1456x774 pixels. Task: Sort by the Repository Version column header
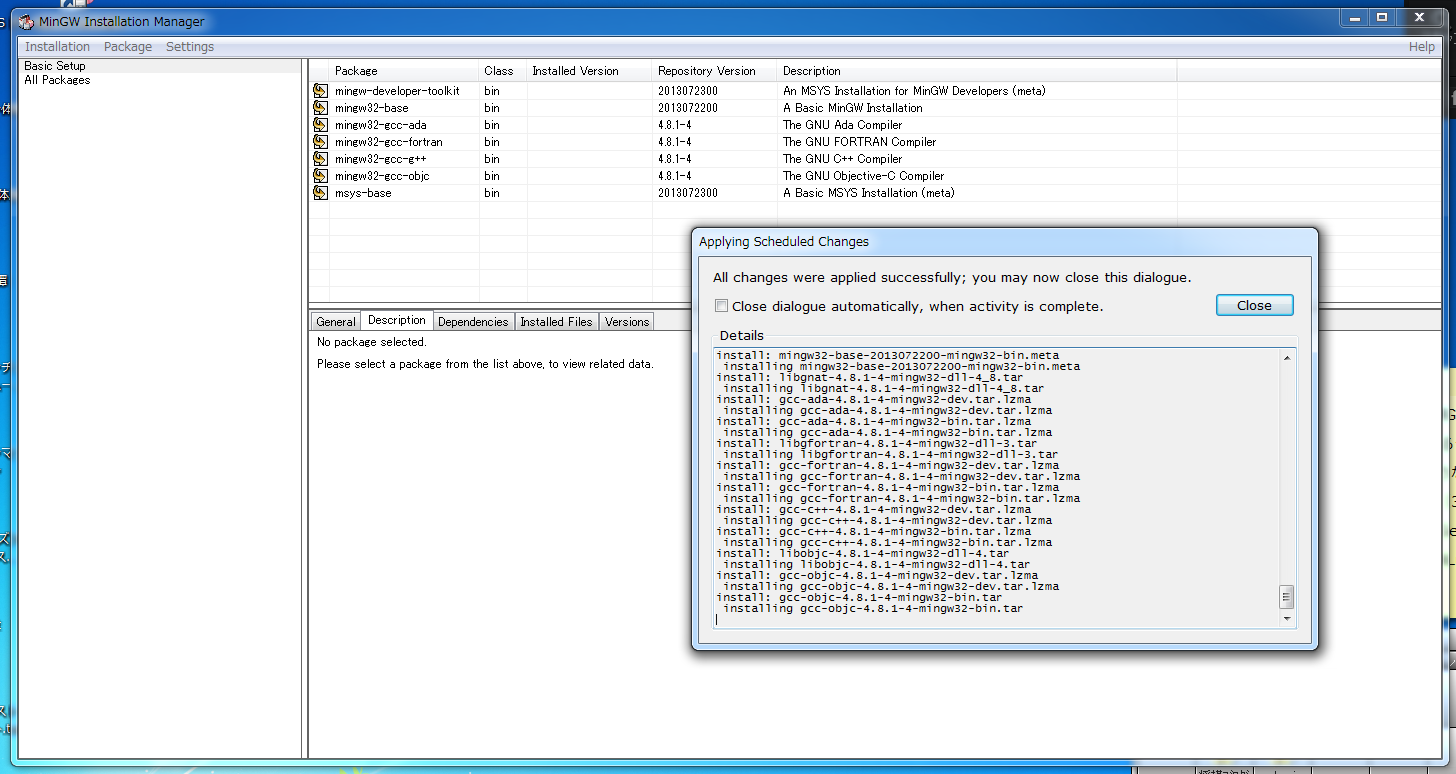pos(714,71)
